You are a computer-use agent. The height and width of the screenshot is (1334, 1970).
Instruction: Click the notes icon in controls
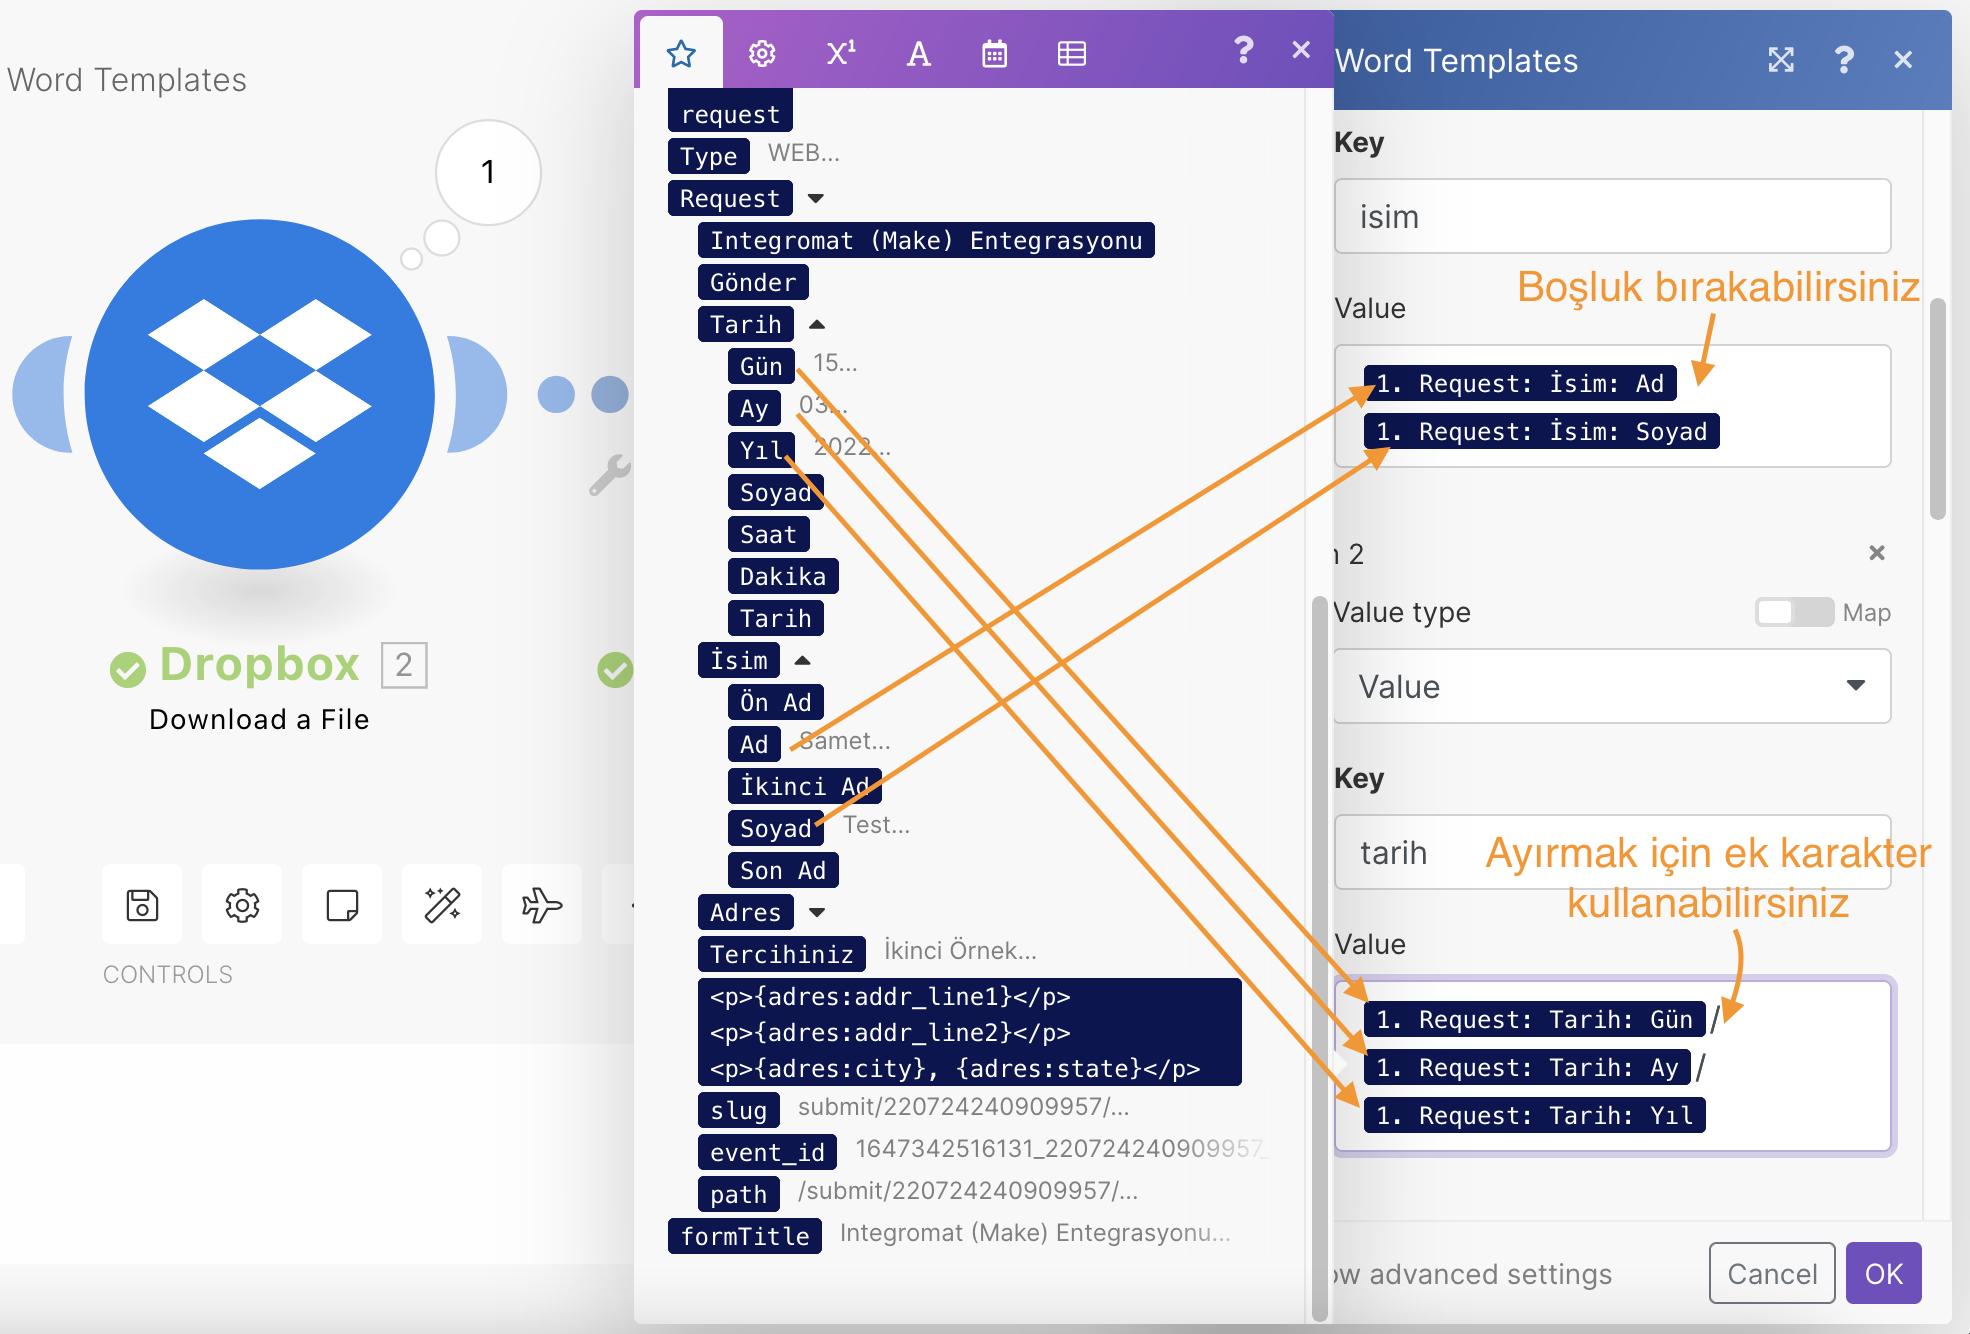tap(342, 905)
